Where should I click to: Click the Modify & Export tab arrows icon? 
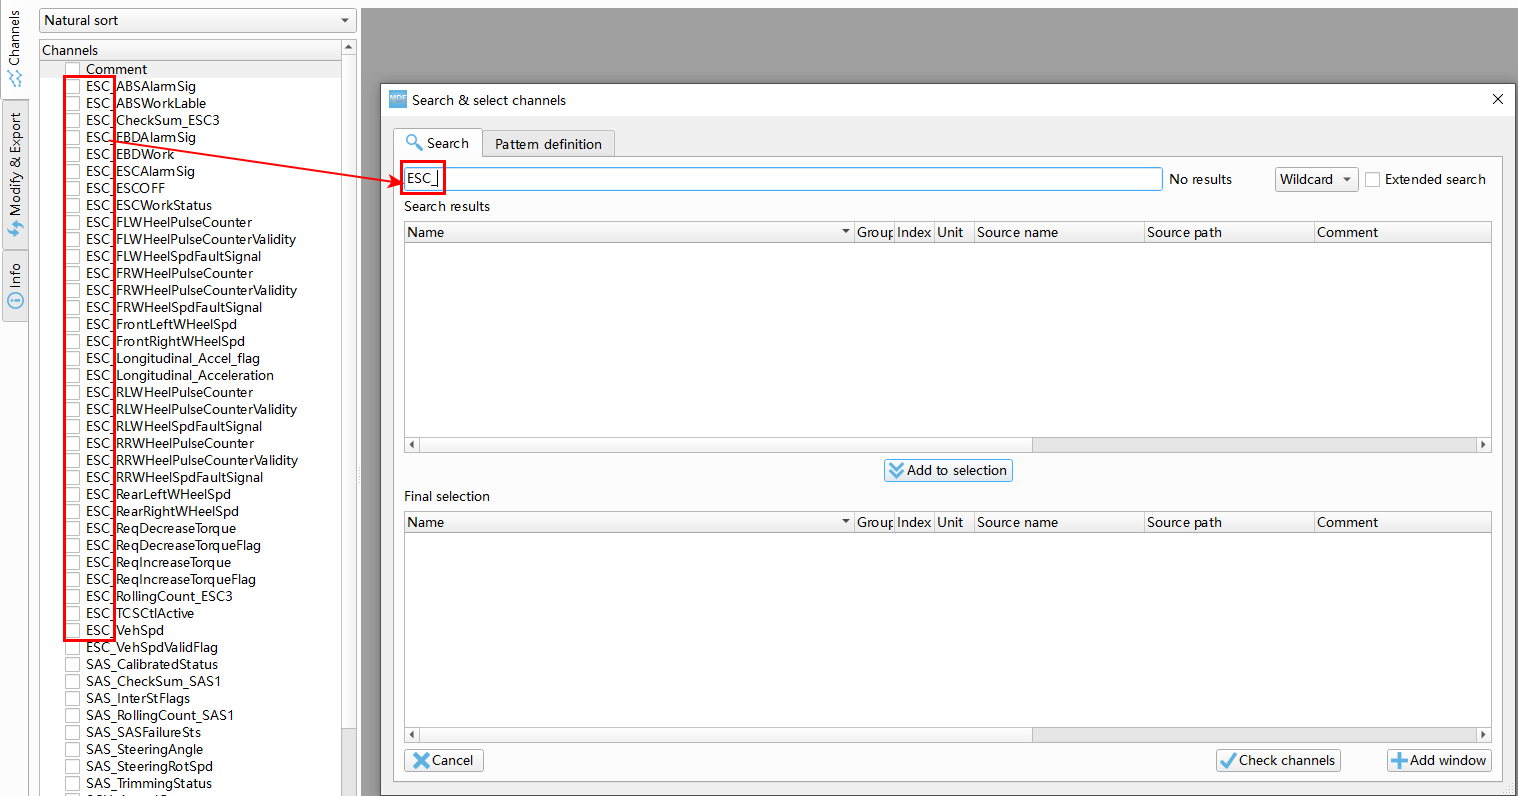[x=15, y=229]
